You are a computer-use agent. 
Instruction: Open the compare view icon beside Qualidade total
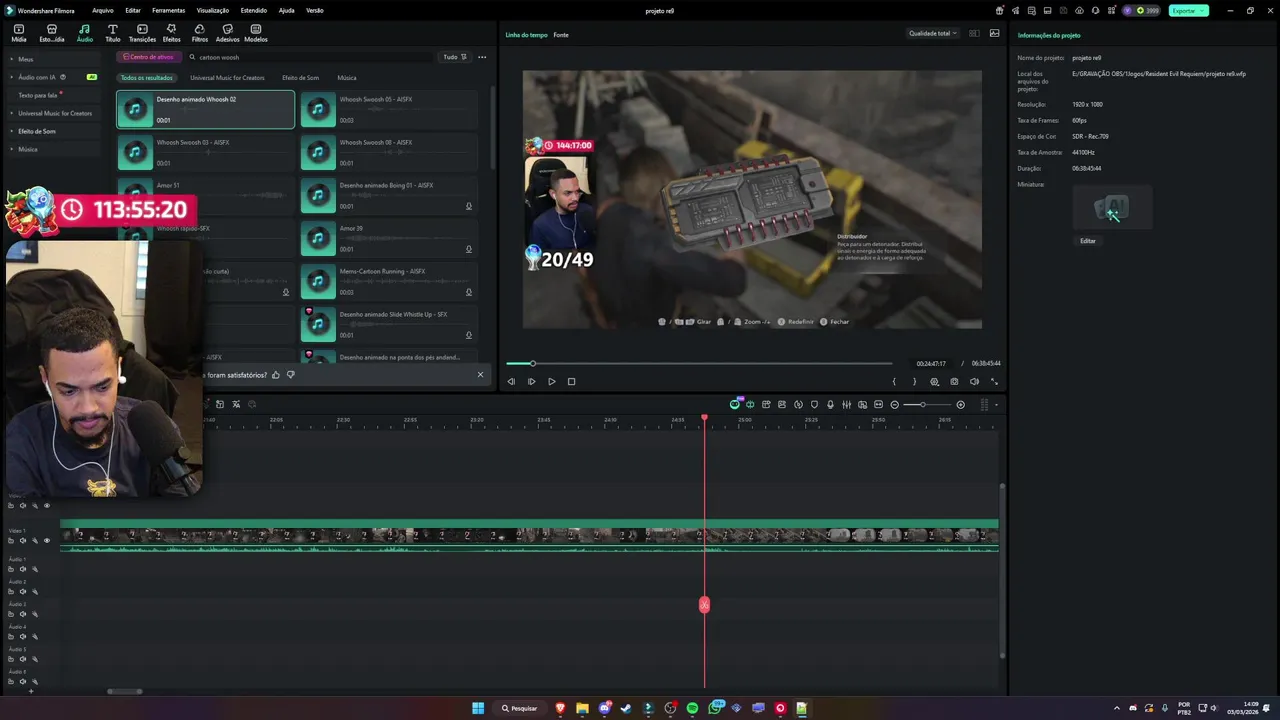(x=974, y=33)
